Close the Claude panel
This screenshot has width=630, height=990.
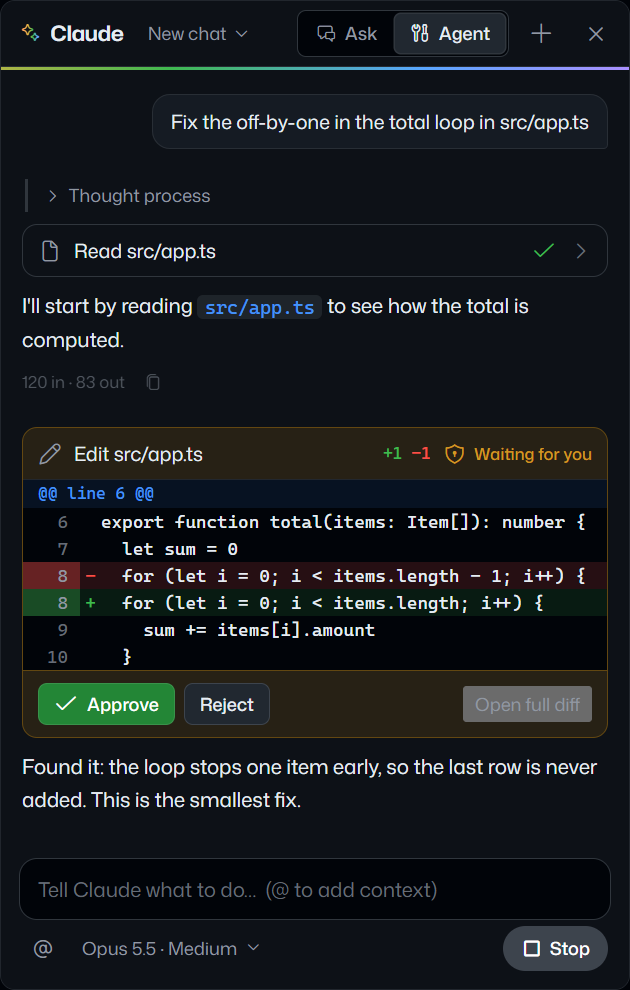(x=595, y=33)
